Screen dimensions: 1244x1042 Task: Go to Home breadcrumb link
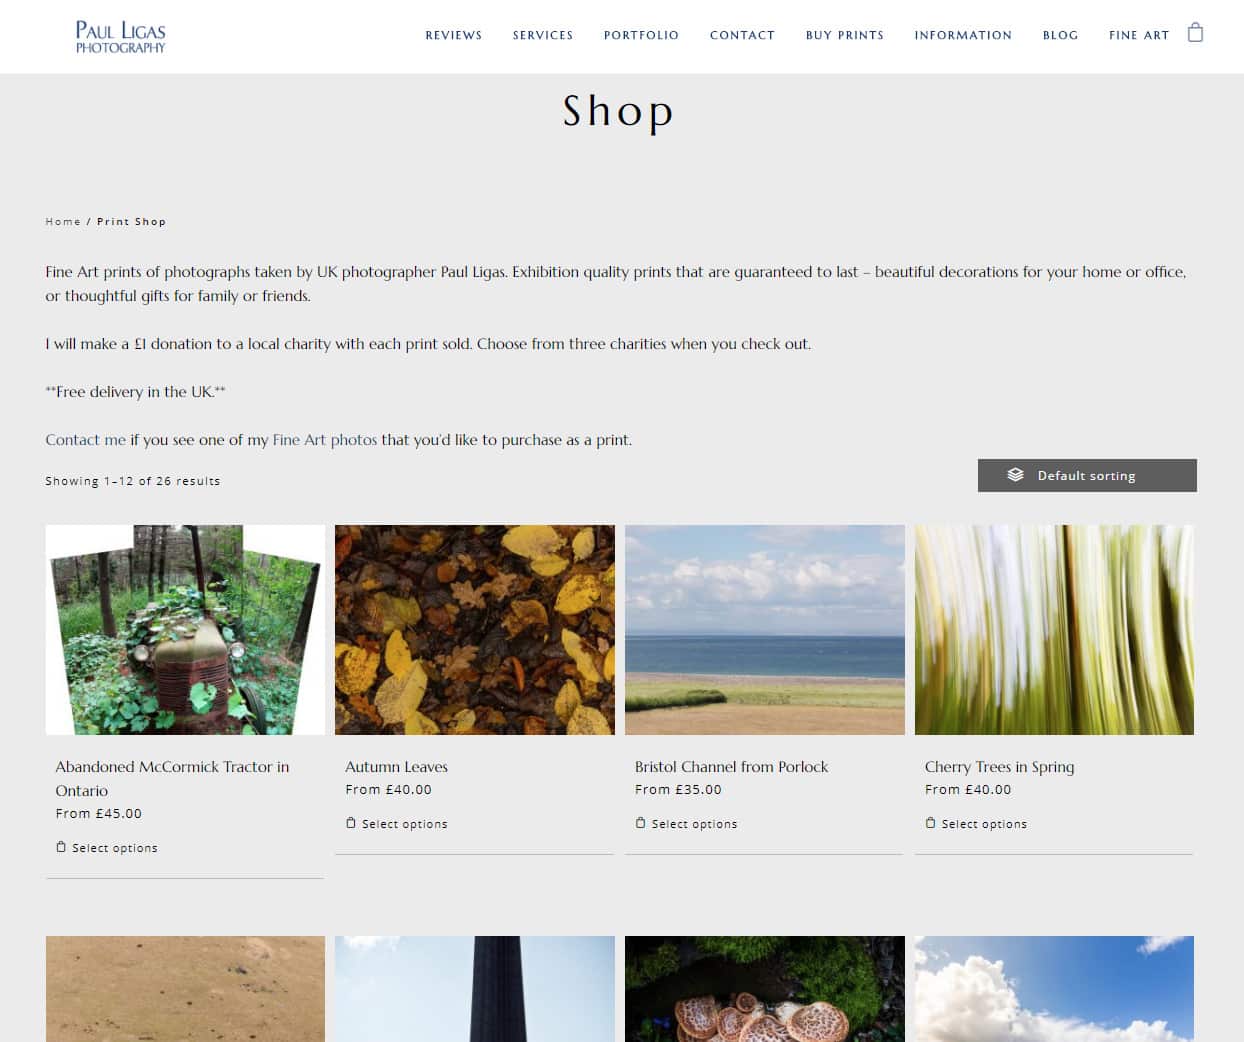63,222
